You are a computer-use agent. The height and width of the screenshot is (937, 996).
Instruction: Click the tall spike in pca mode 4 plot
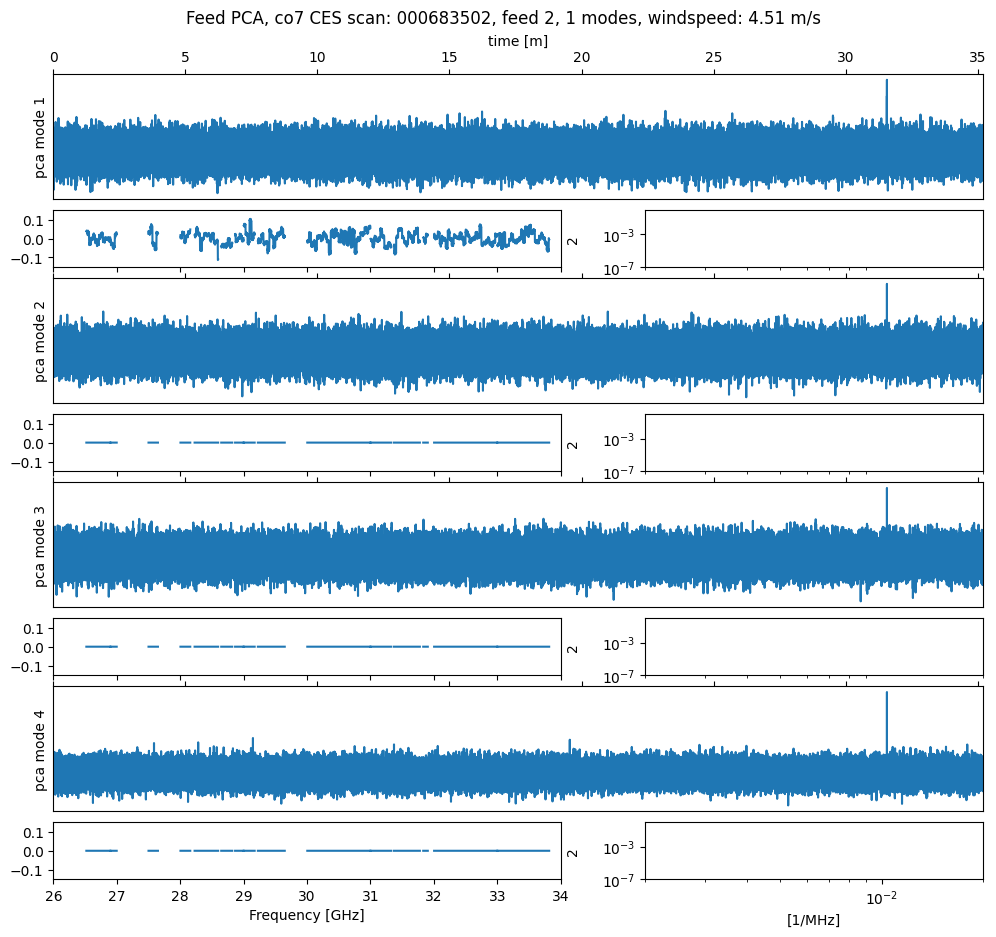coord(886,710)
